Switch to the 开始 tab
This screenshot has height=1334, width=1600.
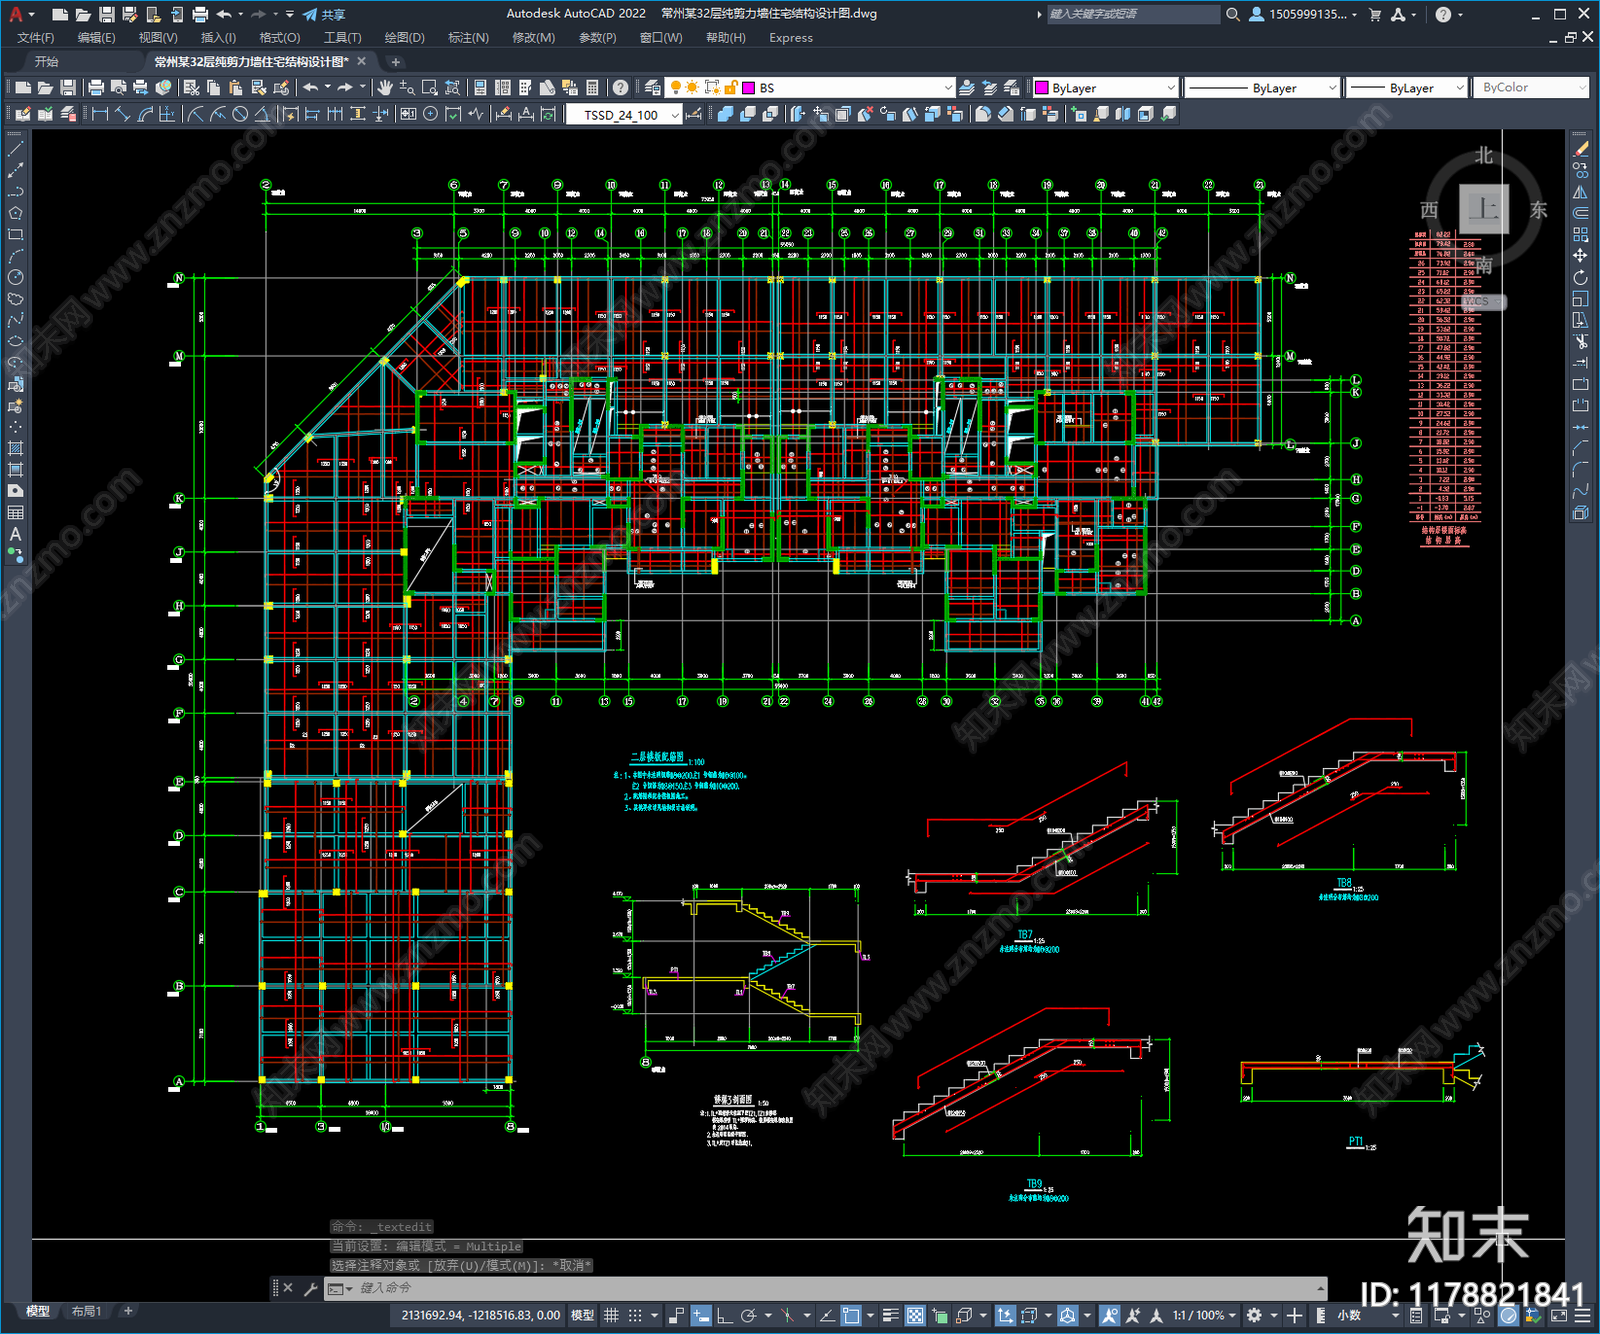(x=47, y=62)
